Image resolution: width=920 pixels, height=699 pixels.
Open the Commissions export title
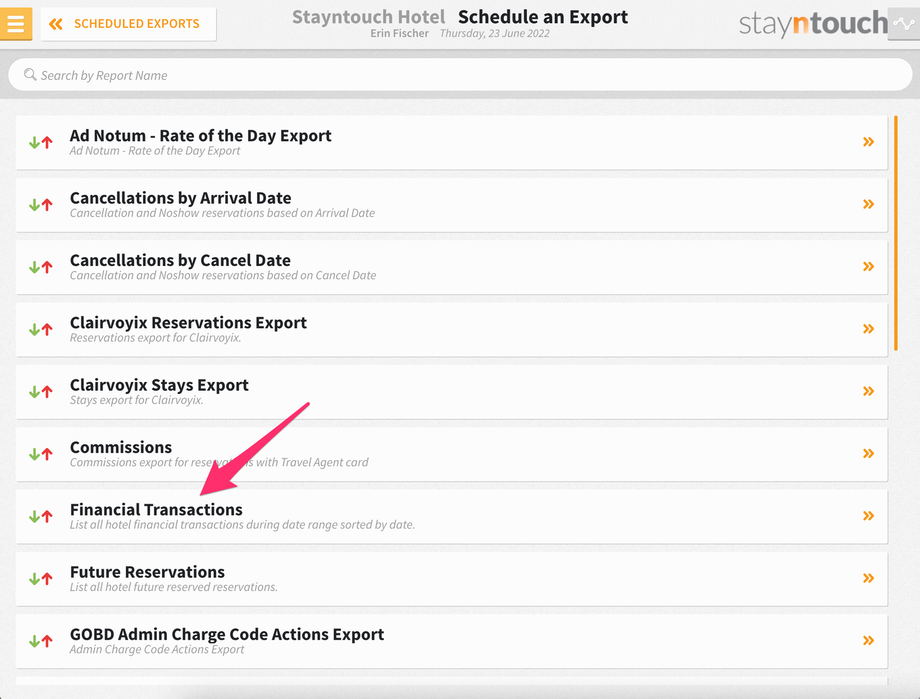(x=121, y=447)
